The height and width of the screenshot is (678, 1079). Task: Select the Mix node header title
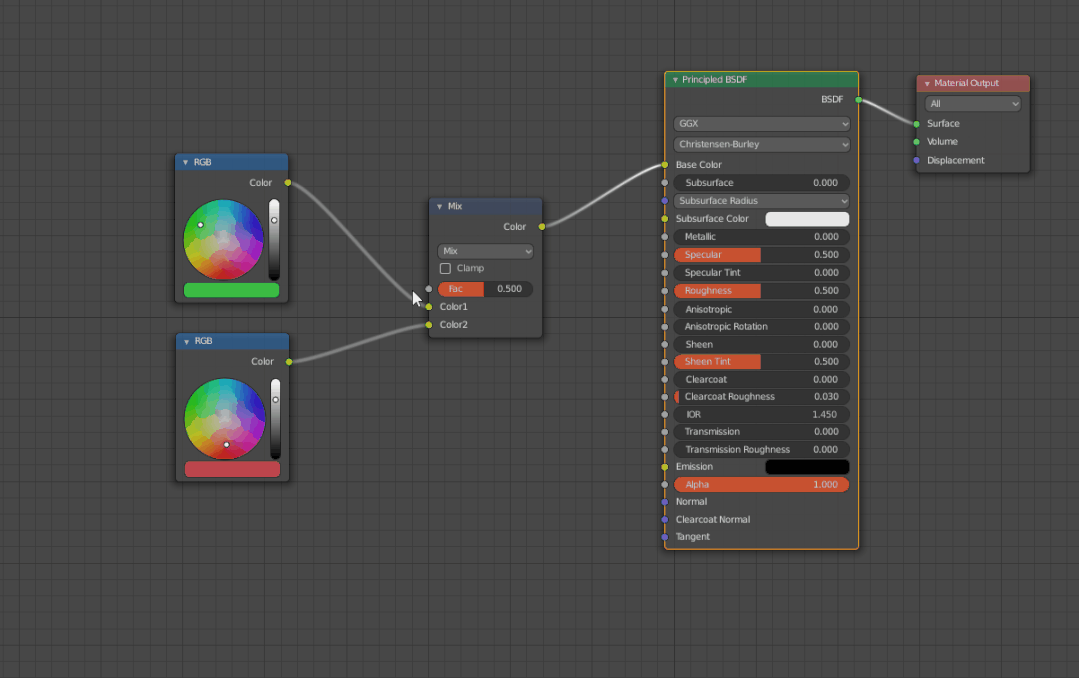[455, 206]
